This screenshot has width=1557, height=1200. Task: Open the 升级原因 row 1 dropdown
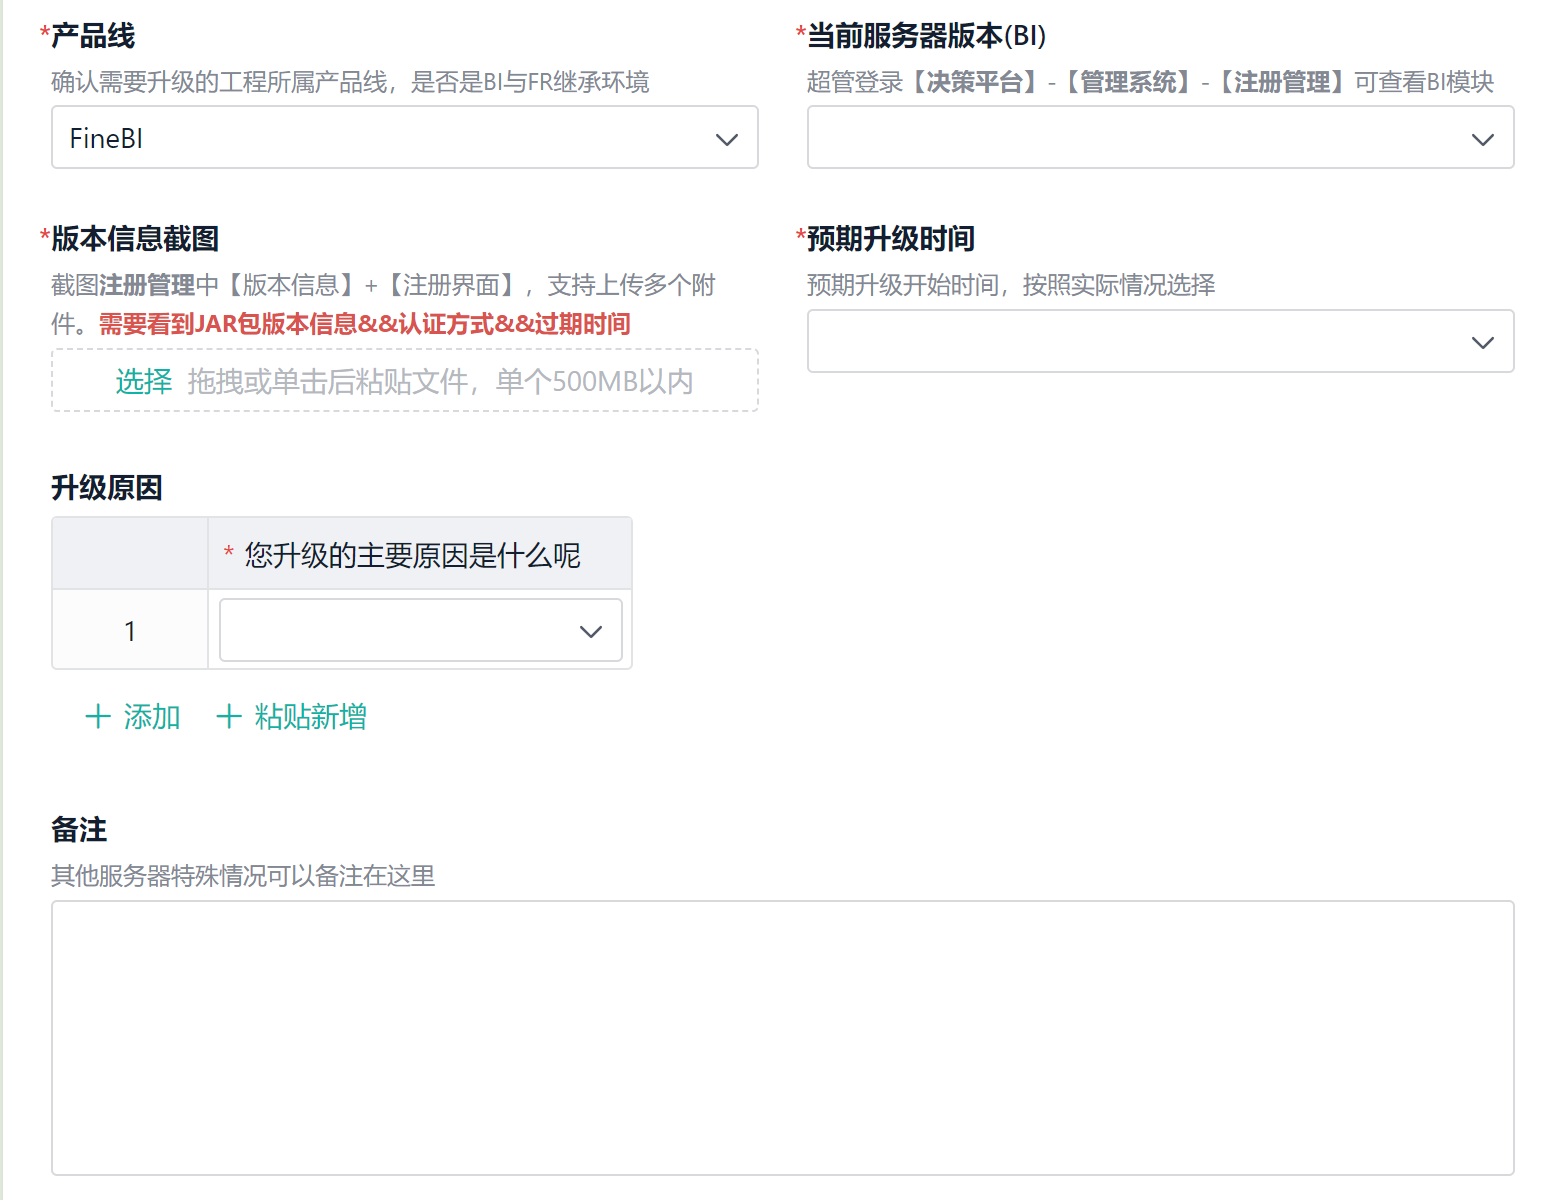click(420, 630)
